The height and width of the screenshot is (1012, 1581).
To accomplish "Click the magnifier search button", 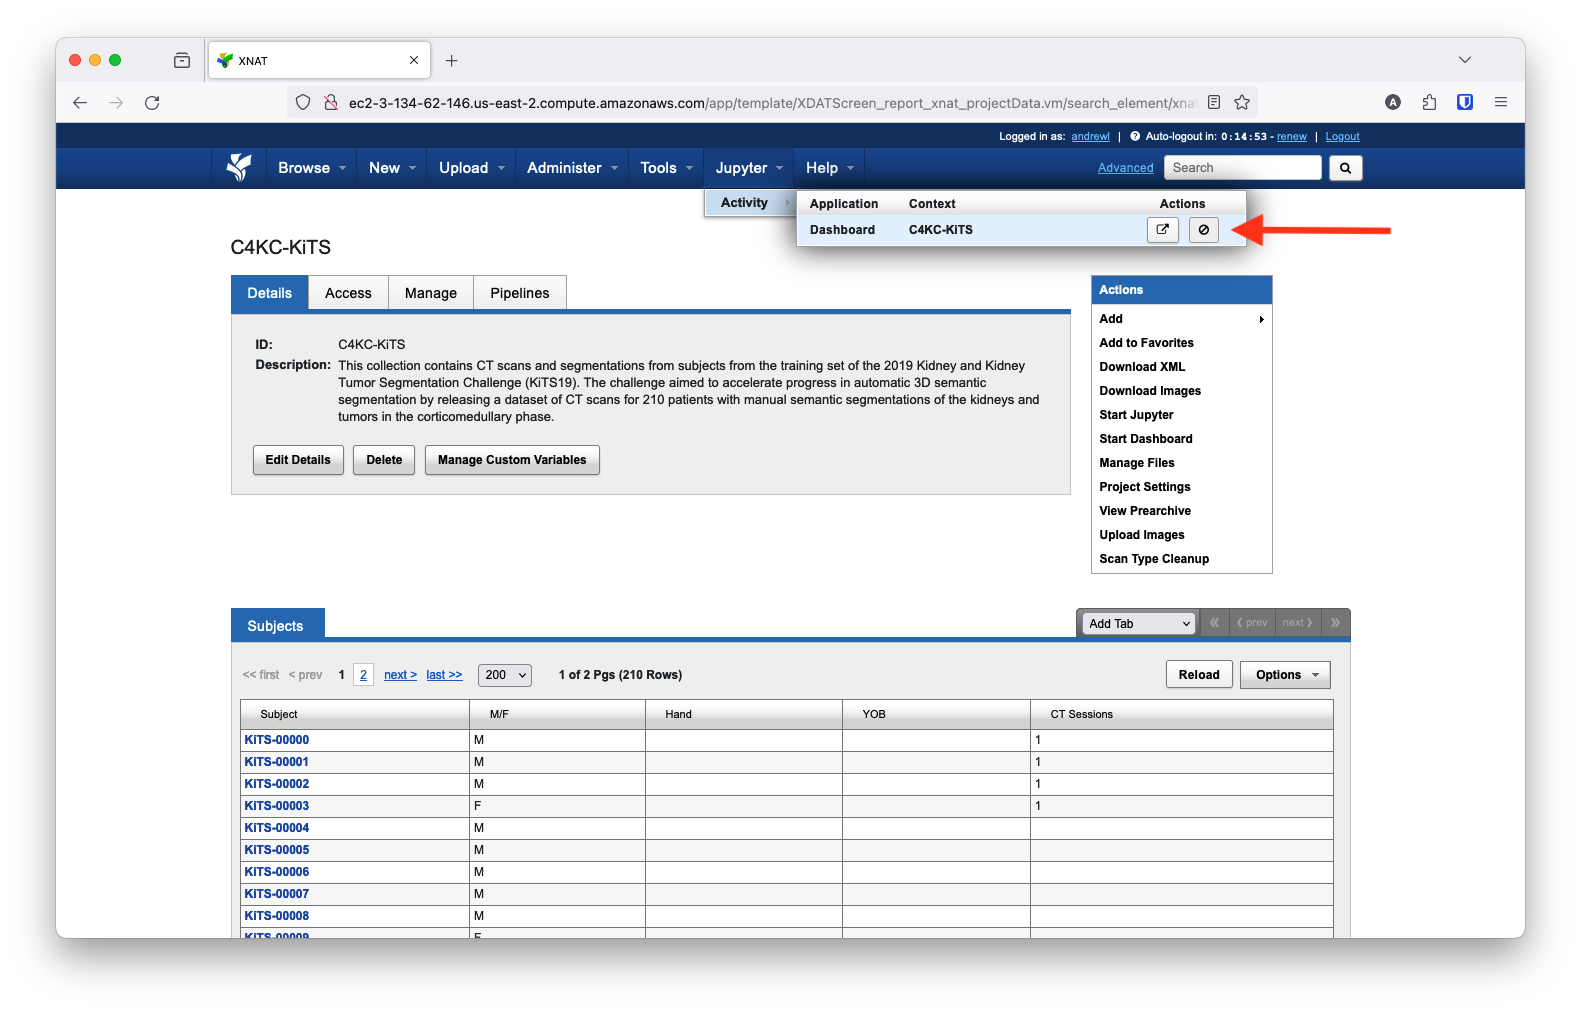I will pos(1345,168).
